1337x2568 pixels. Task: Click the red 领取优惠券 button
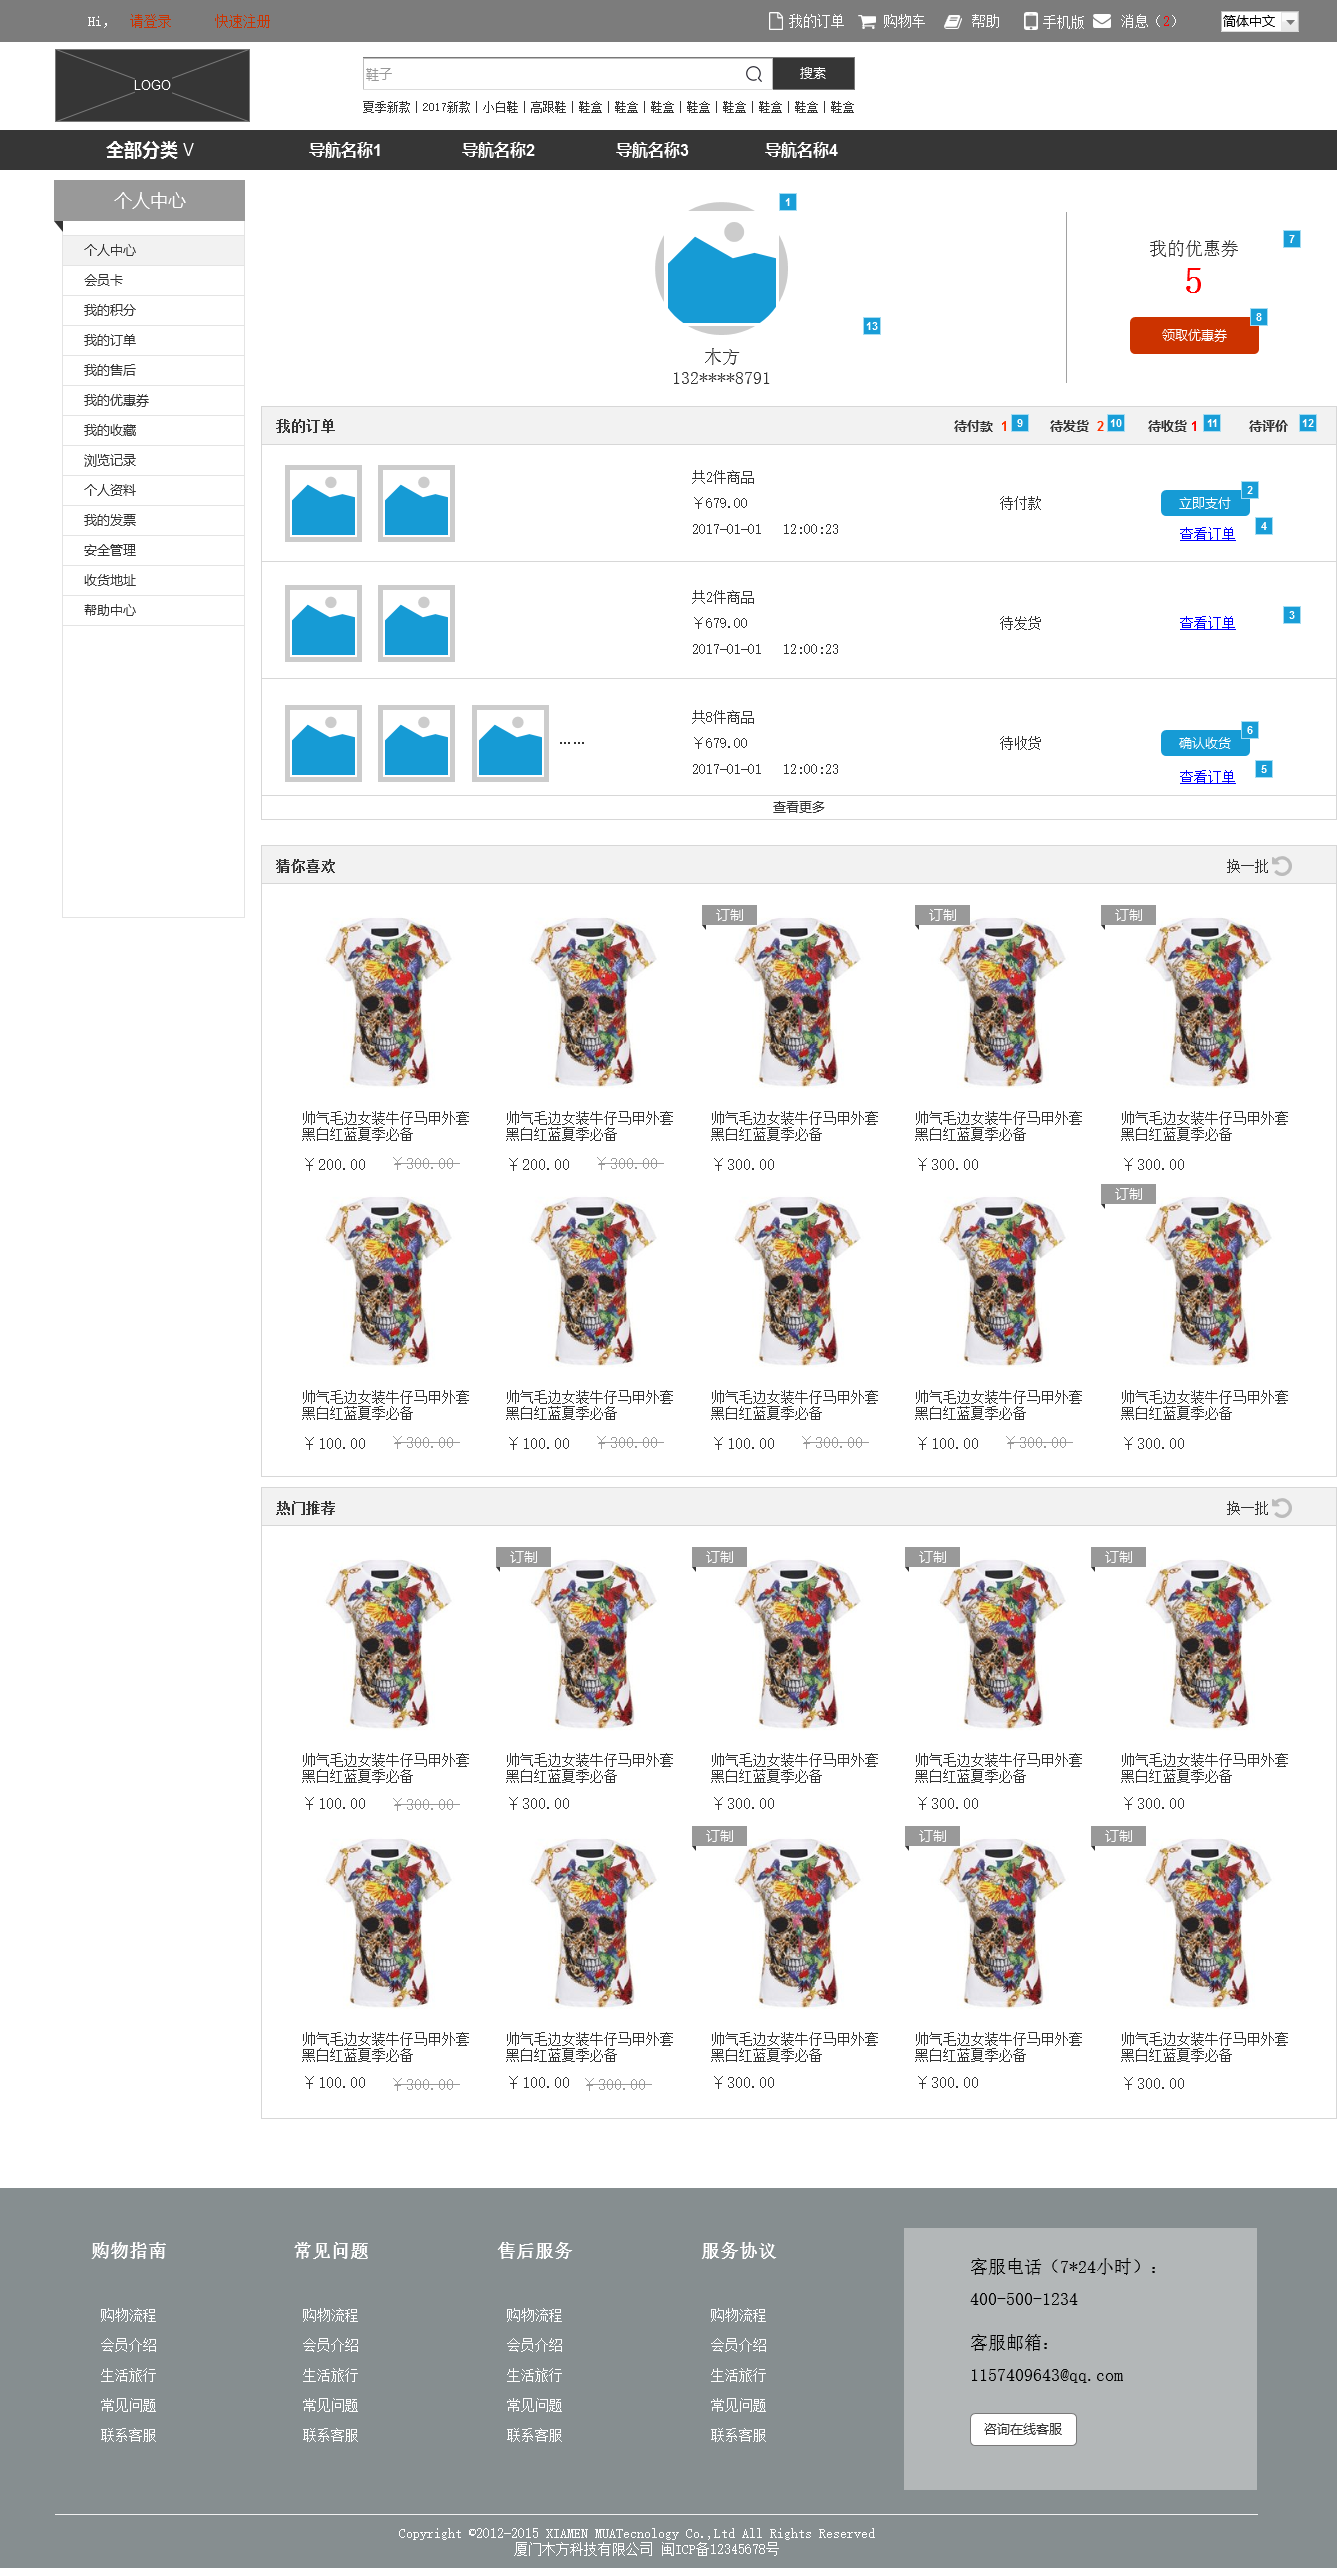[1194, 336]
